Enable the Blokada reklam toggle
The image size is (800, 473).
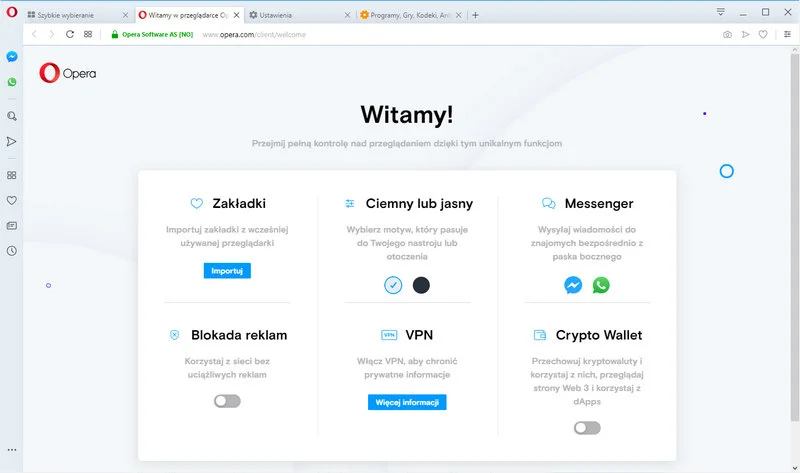click(227, 401)
